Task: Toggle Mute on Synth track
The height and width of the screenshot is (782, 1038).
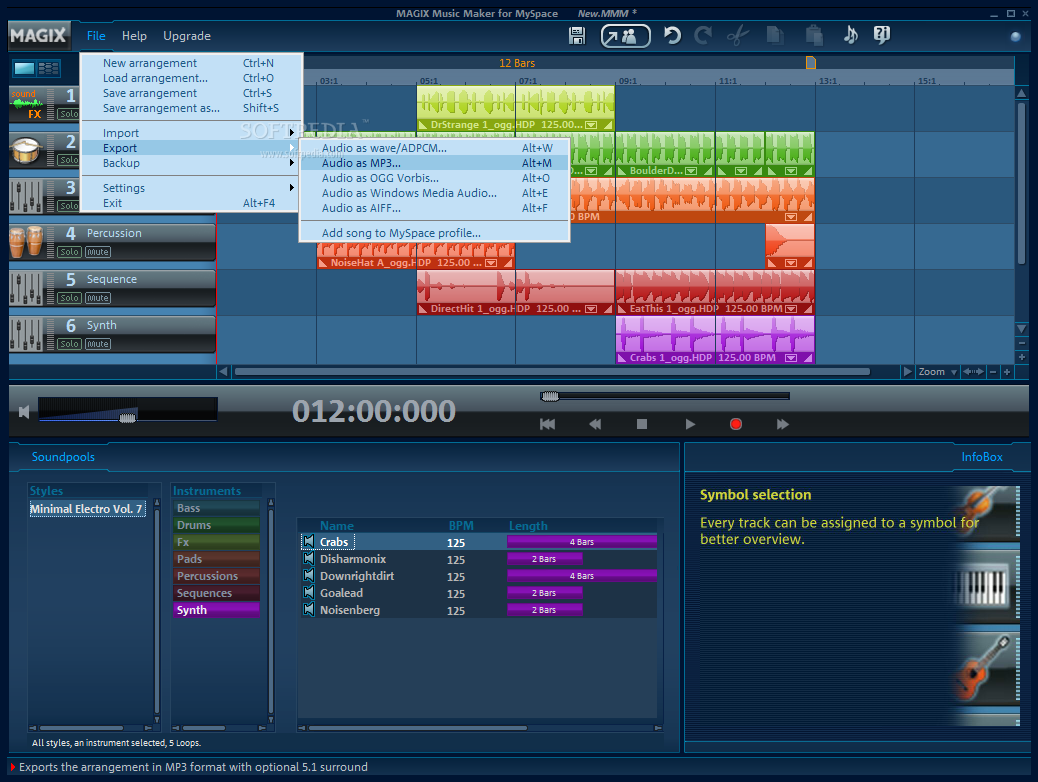Action: pyautogui.click(x=98, y=344)
